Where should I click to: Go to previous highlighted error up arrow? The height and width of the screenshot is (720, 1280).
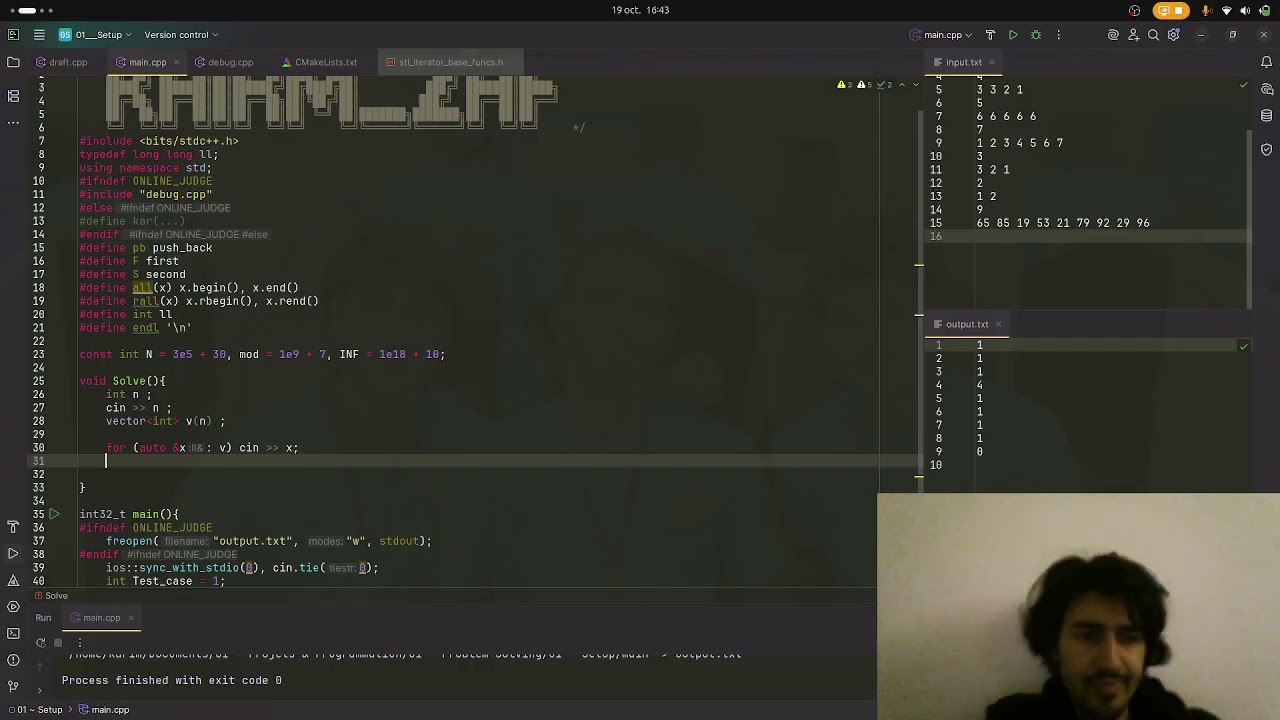(x=902, y=85)
